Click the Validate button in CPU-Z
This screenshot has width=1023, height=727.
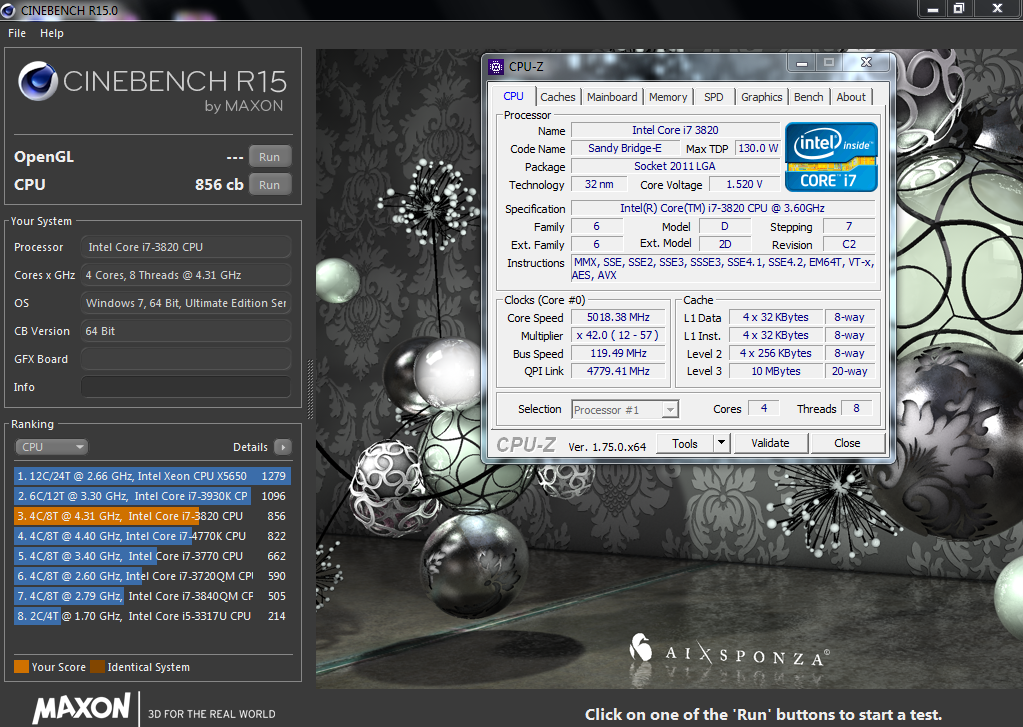[x=771, y=443]
